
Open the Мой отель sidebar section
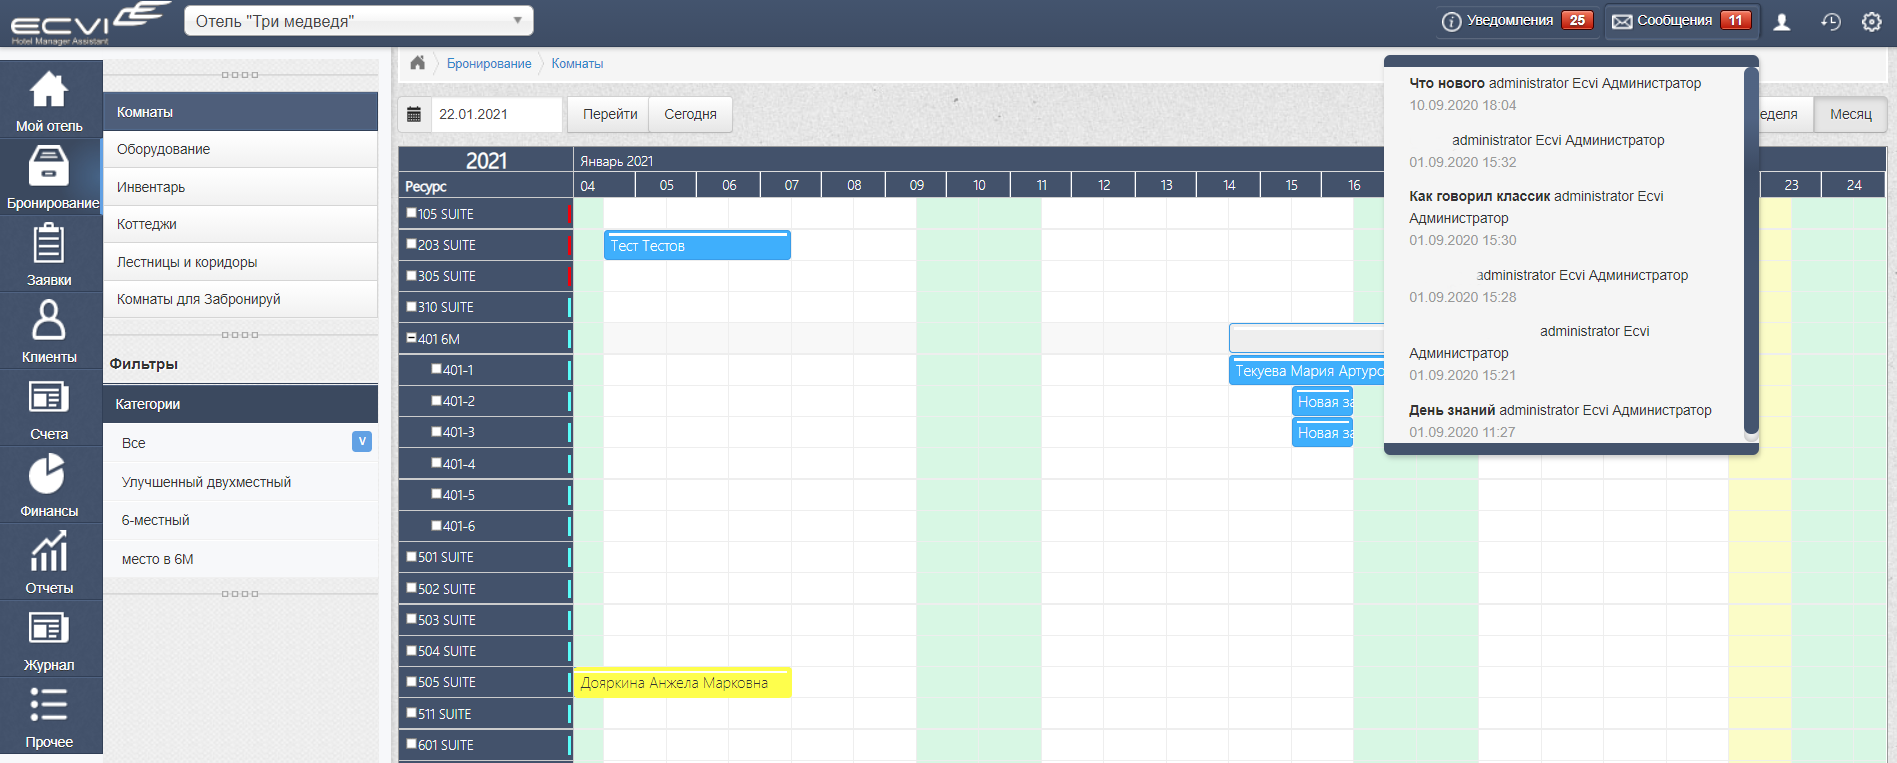point(50,100)
